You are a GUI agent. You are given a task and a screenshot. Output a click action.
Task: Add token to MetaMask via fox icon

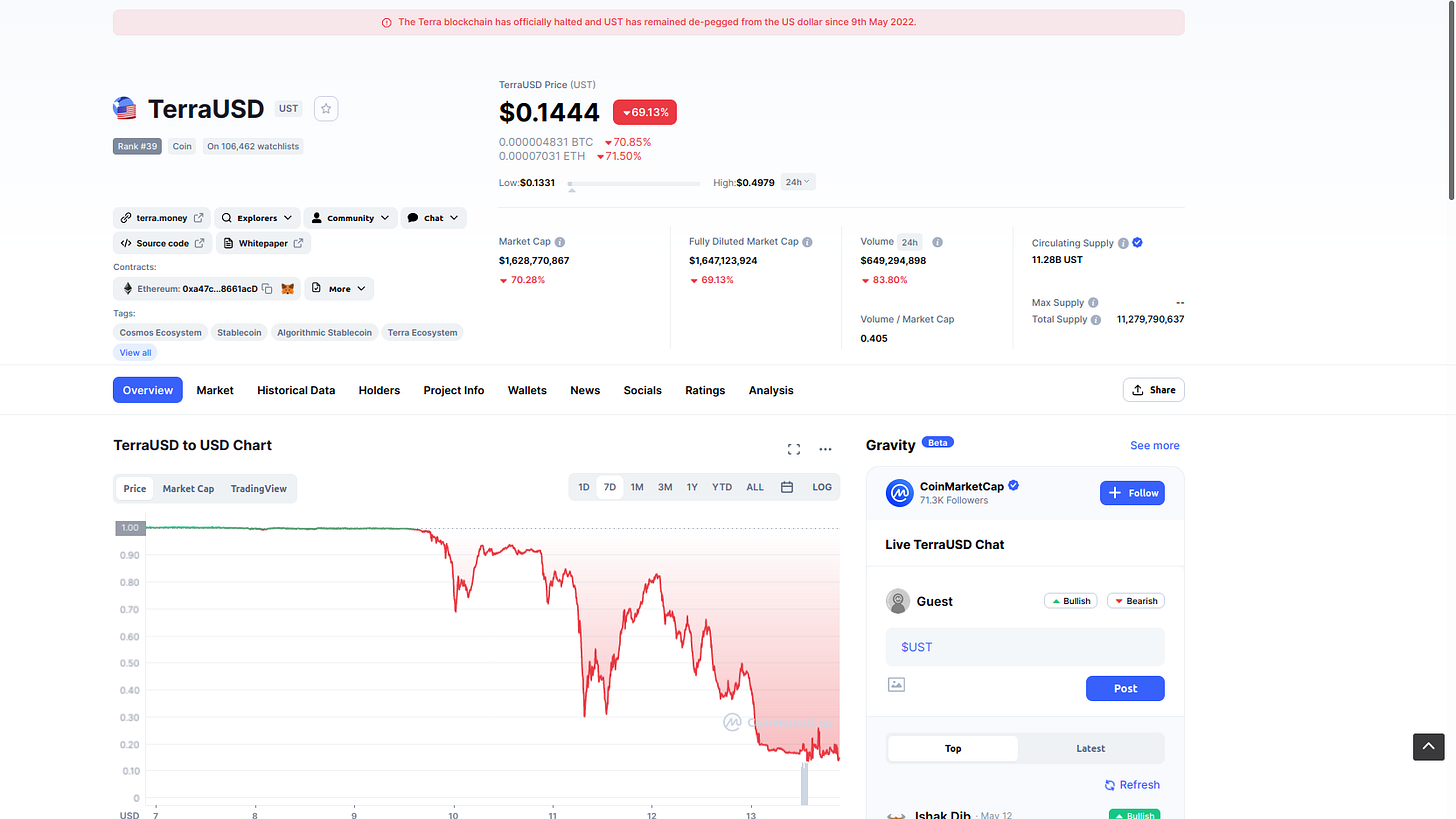click(x=287, y=289)
